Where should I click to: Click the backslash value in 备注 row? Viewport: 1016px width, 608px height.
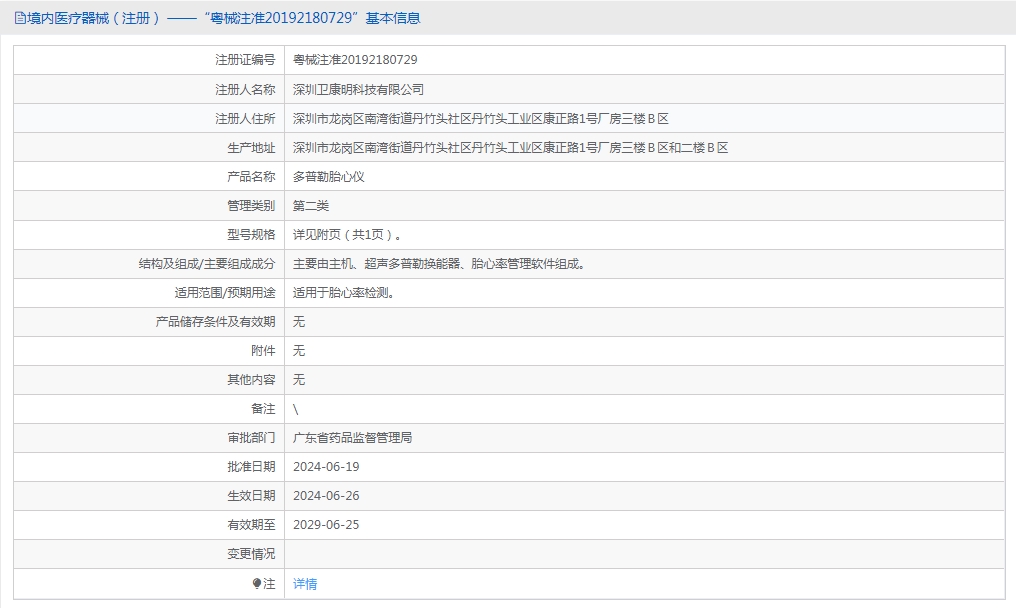(x=295, y=409)
